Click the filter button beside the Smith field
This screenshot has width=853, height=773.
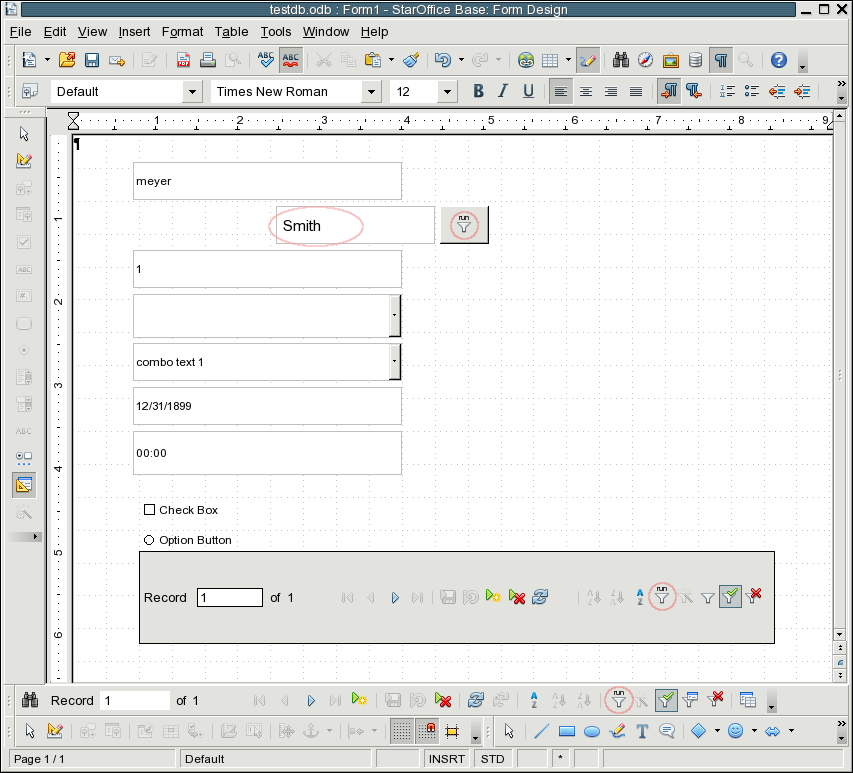[464, 225]
